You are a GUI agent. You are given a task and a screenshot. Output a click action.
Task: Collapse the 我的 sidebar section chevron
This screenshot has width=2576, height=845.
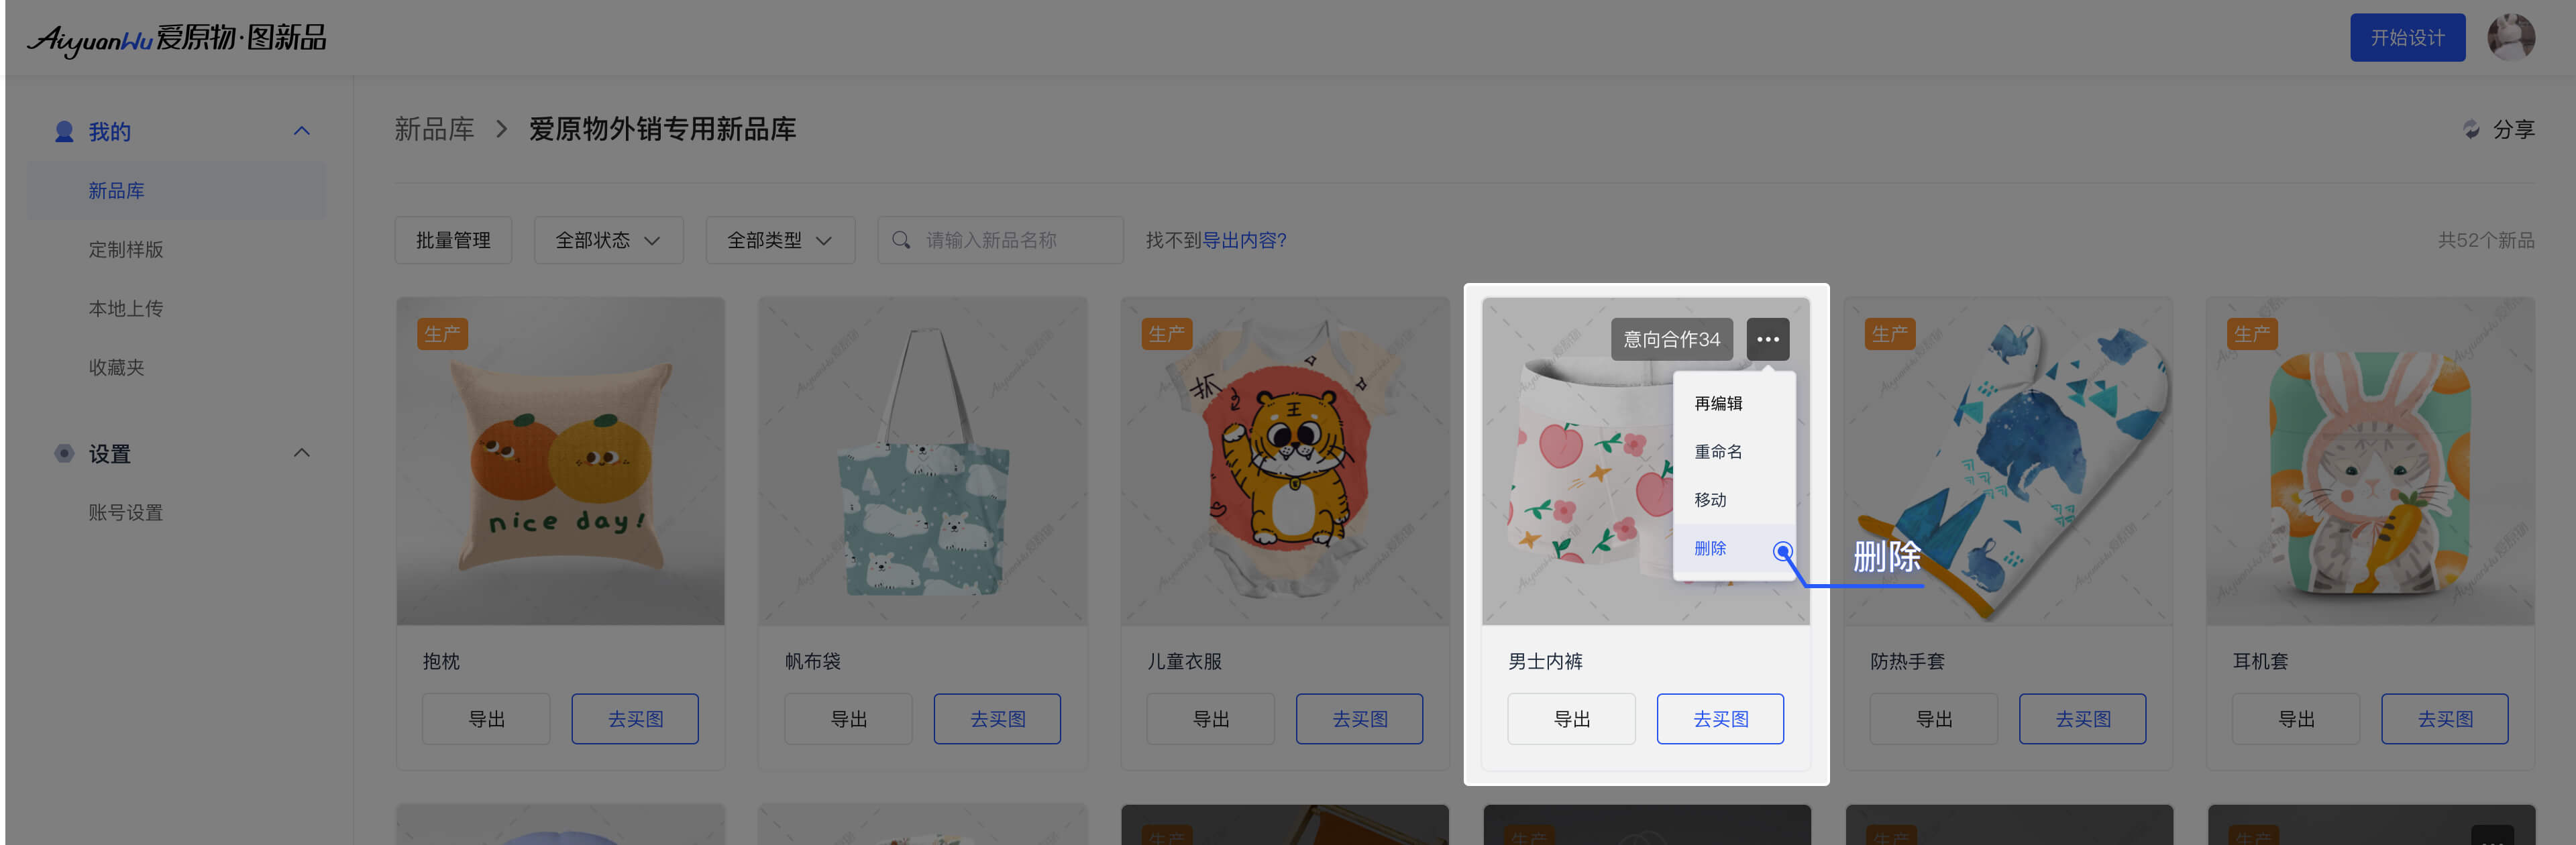301,131
